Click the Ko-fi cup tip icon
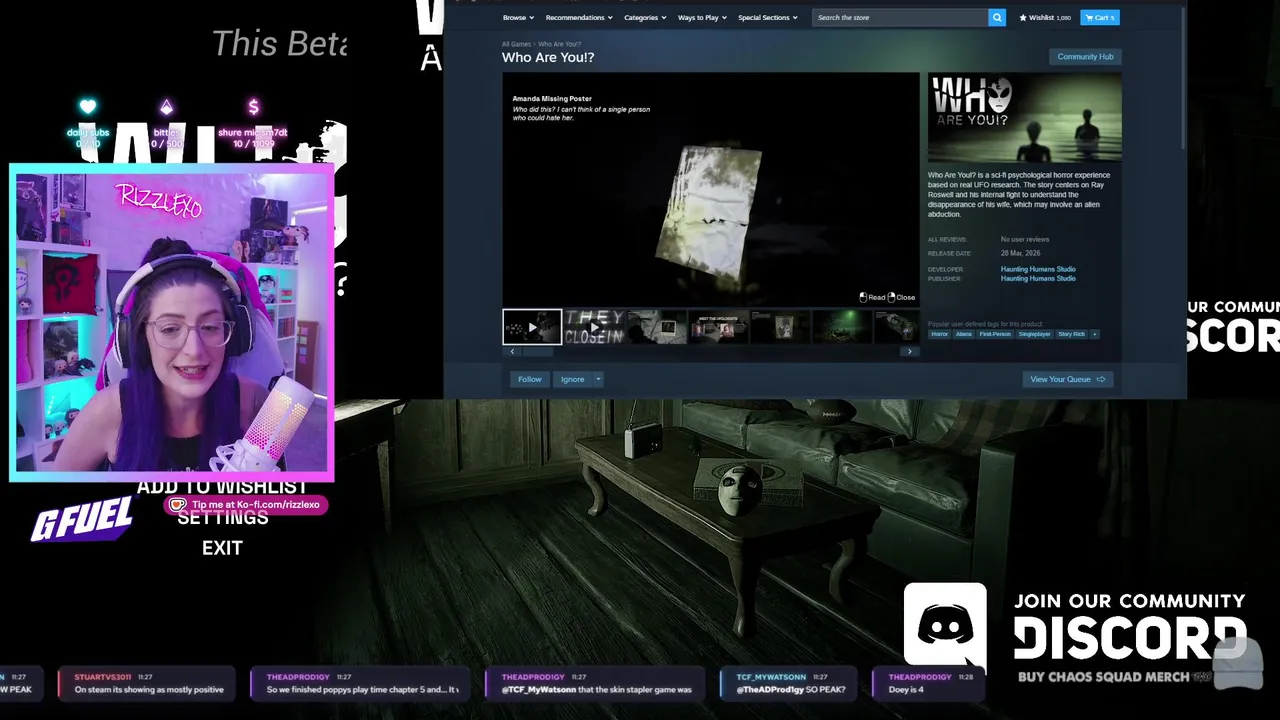 coord(178,505)
